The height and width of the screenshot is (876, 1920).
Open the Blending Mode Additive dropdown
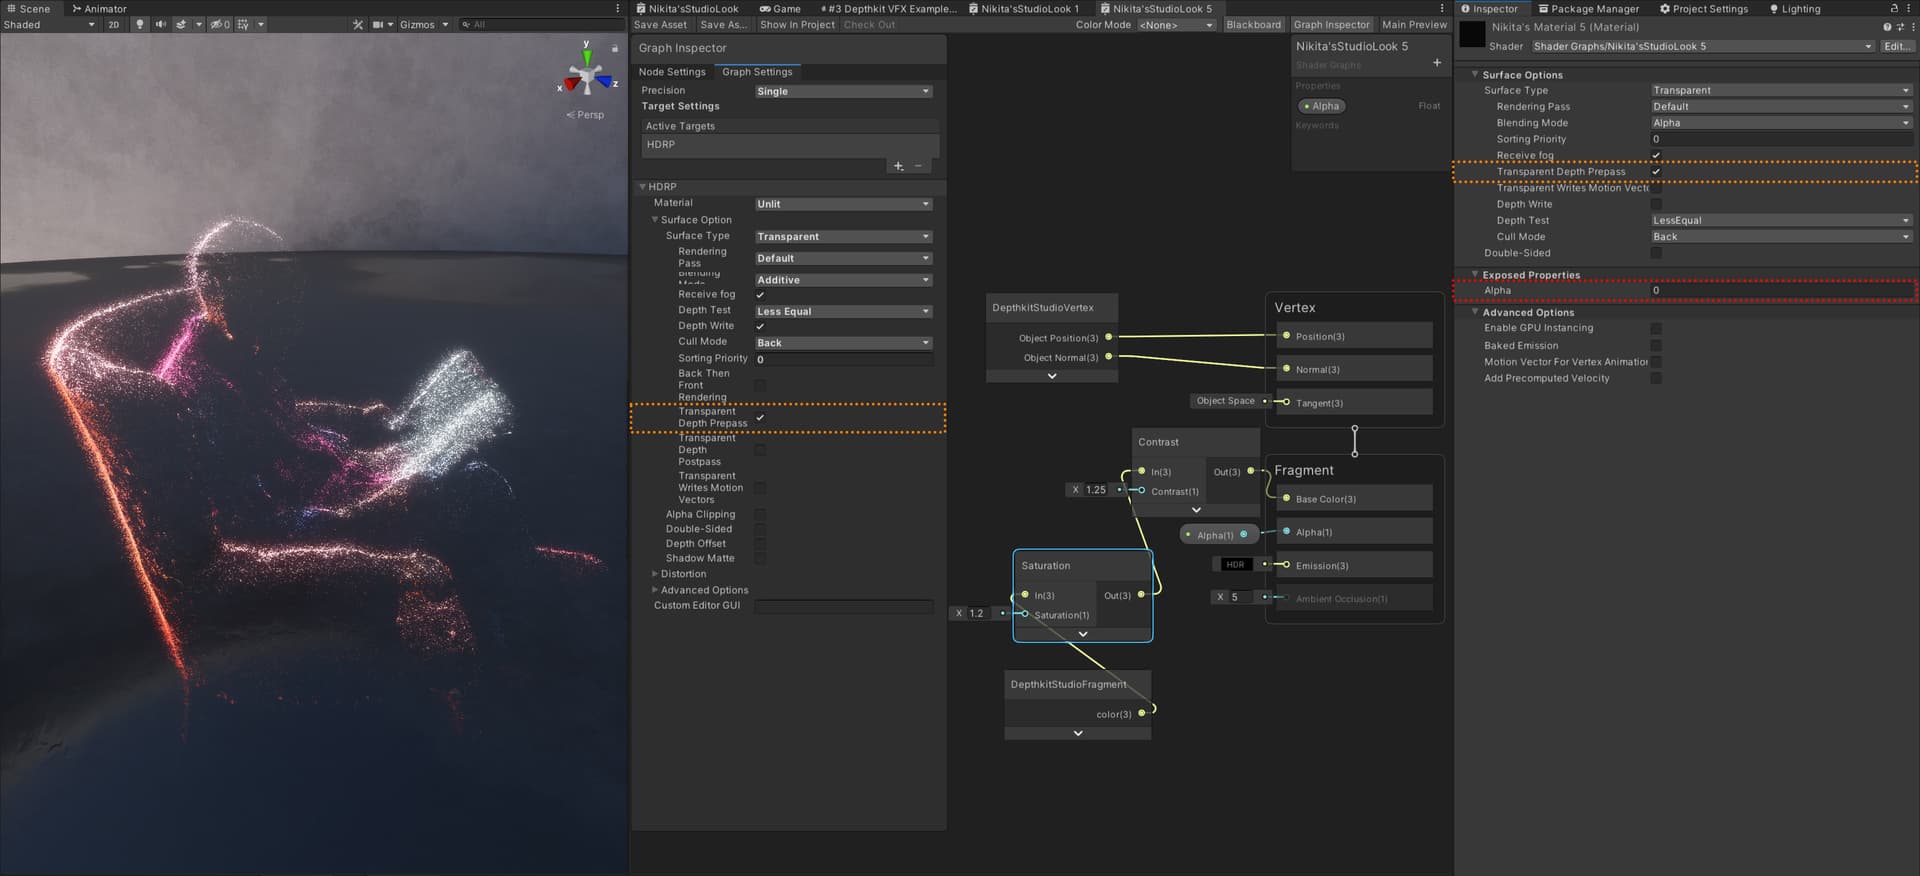point(843,280)
